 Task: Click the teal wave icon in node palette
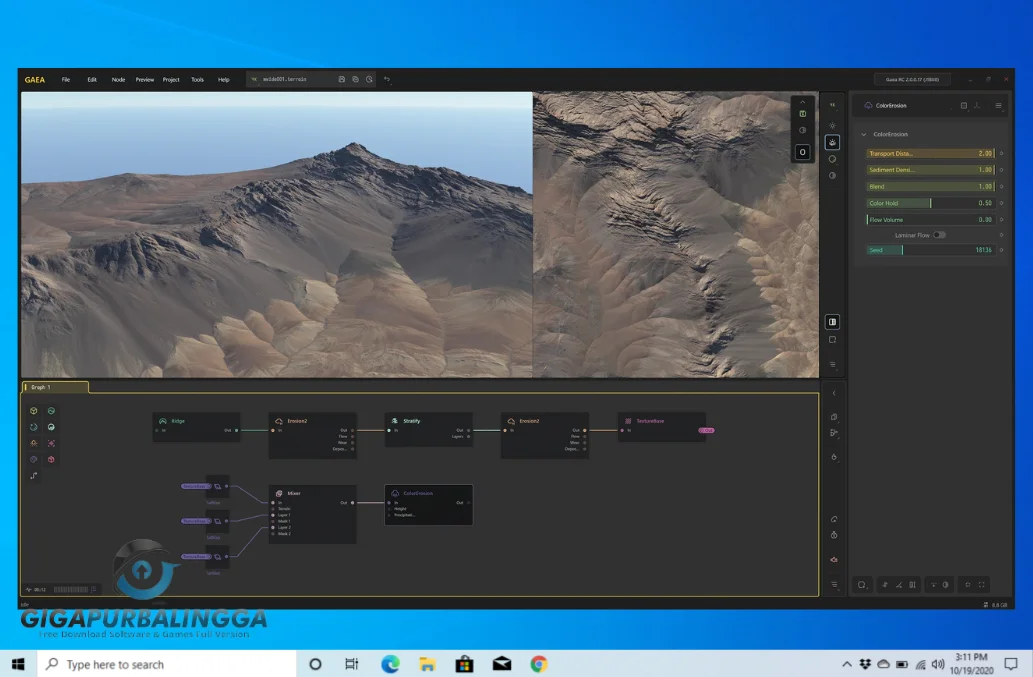[x=51, y=410]
